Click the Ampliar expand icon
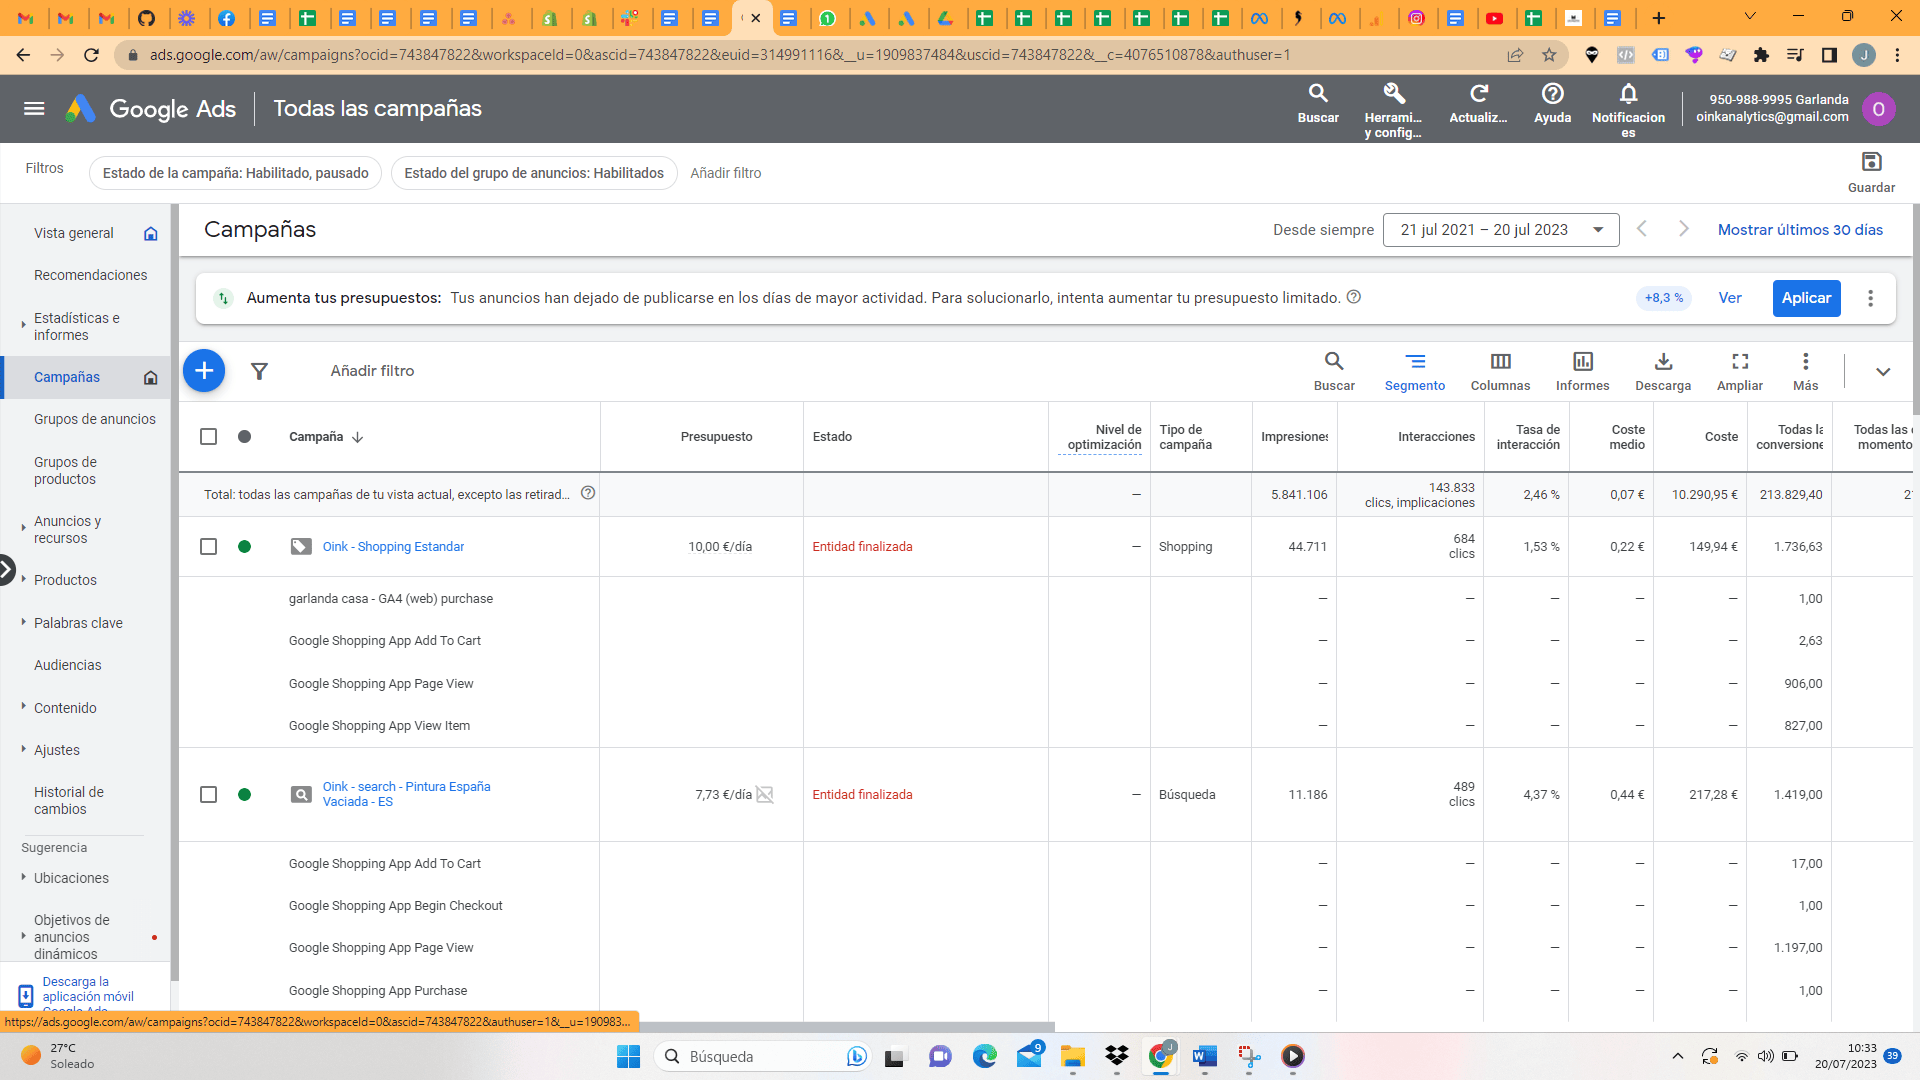The height and width of the screenshot is (1080, 1920). [x=1740, y=371]
